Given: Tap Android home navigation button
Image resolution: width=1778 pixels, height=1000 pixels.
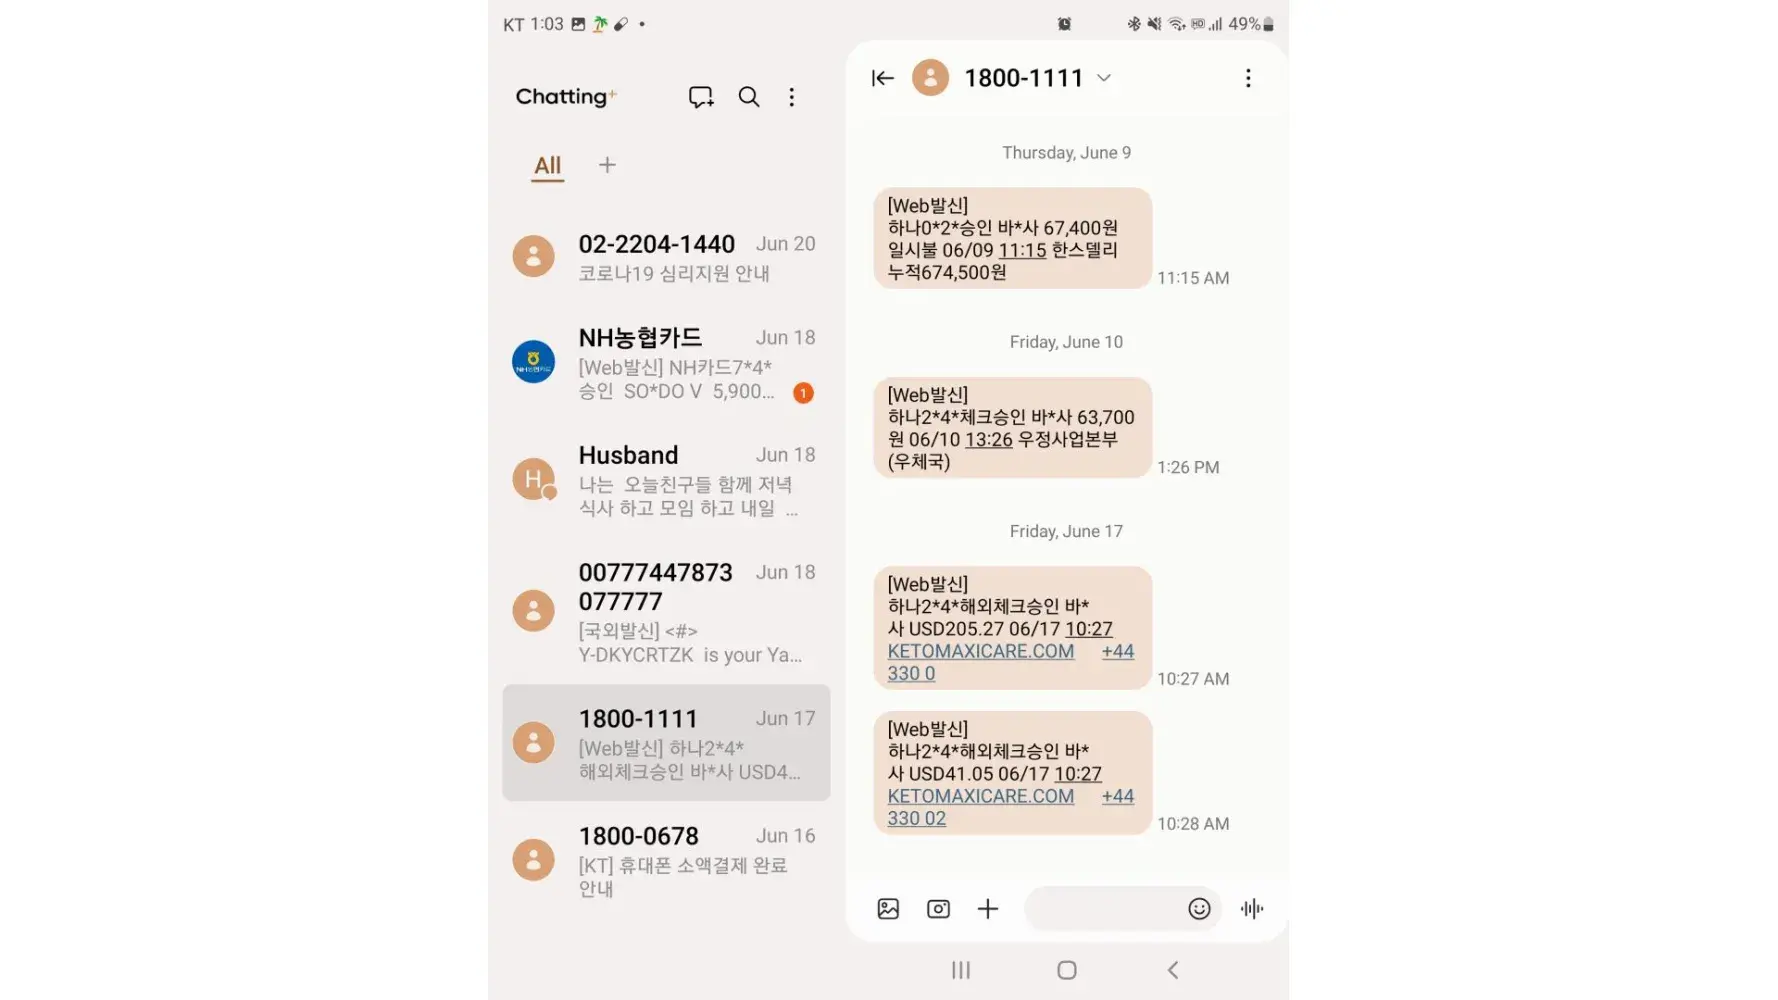Looking at the screenshot, I should 1067,970.
